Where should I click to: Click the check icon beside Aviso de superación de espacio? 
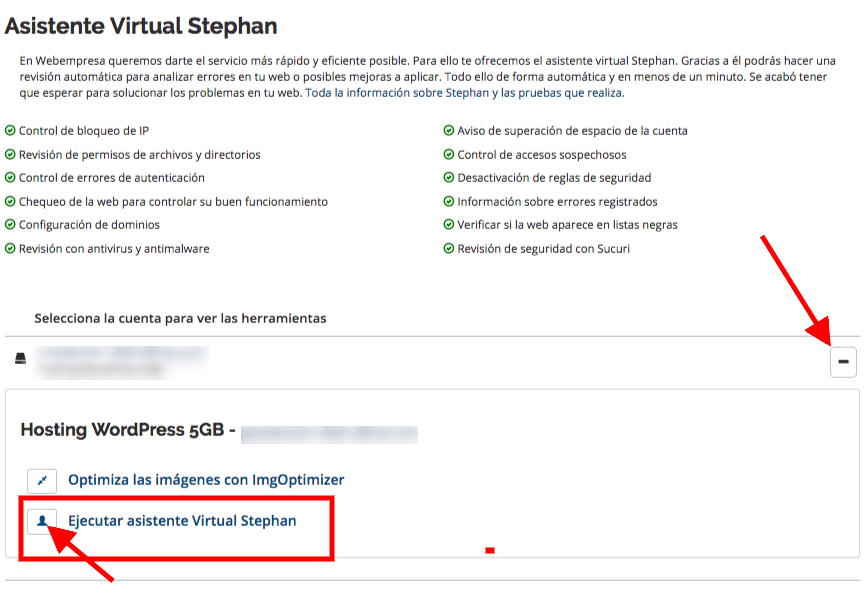tap(451, 131)
